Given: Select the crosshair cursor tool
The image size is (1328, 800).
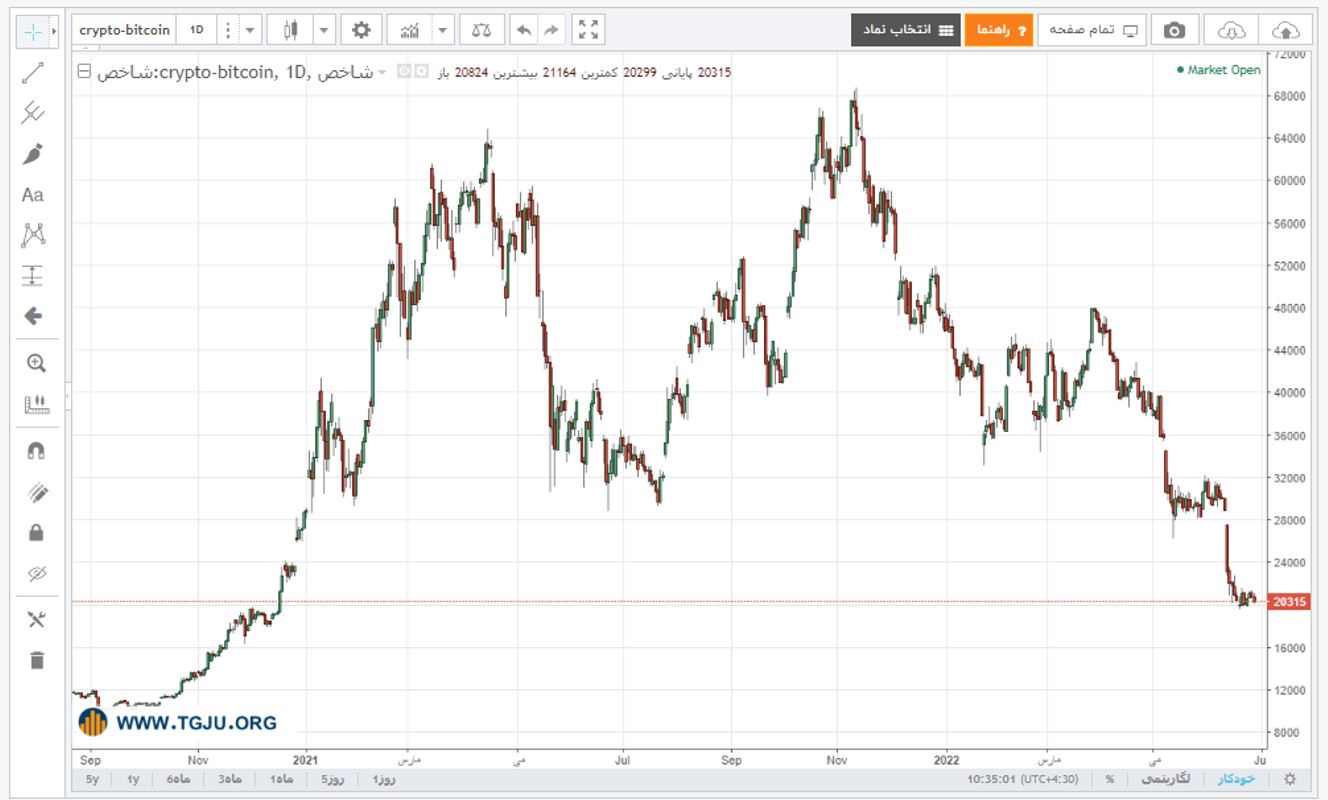Looking at the screenshot, I should (33, 31).
